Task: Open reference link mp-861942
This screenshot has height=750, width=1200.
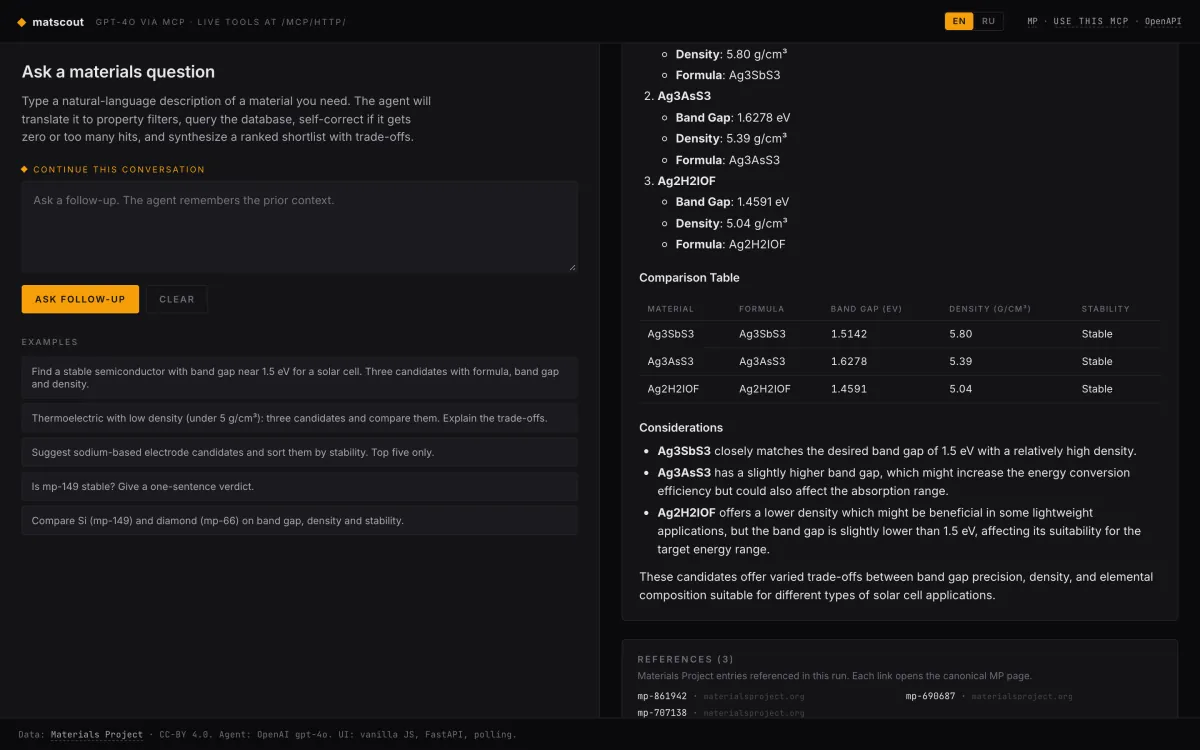Action: [x=662, y=696]
